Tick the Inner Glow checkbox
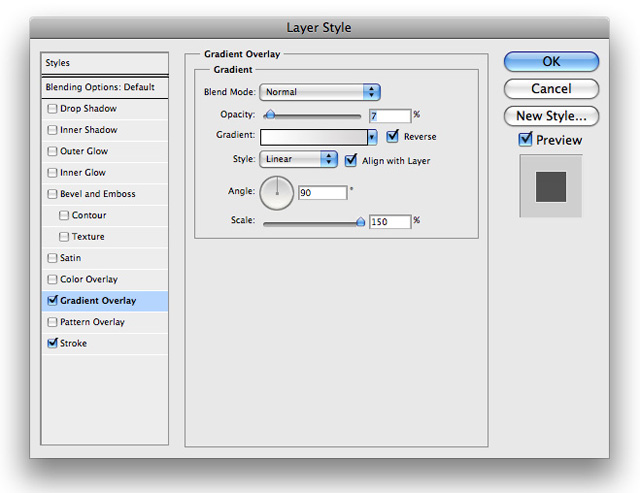The height and width of the screenshot is (493, 640). click(52, 173)
